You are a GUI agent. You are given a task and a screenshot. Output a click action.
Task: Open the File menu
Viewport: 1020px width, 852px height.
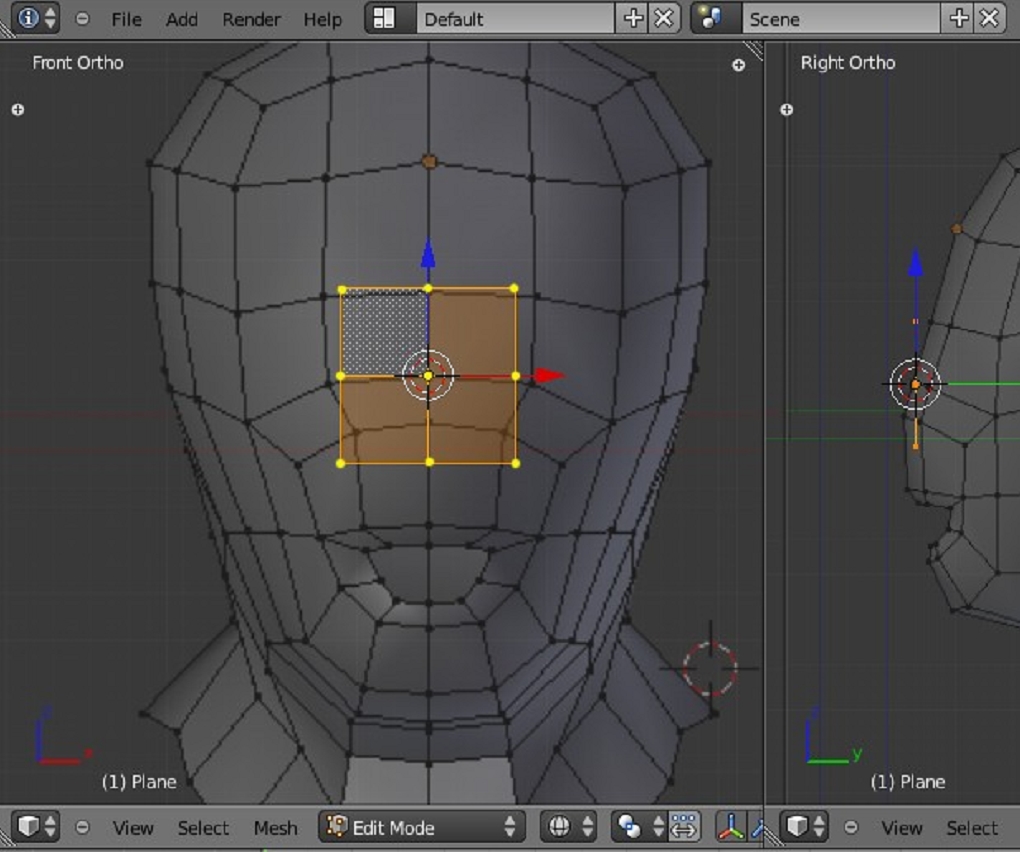(x=126, y=19)
